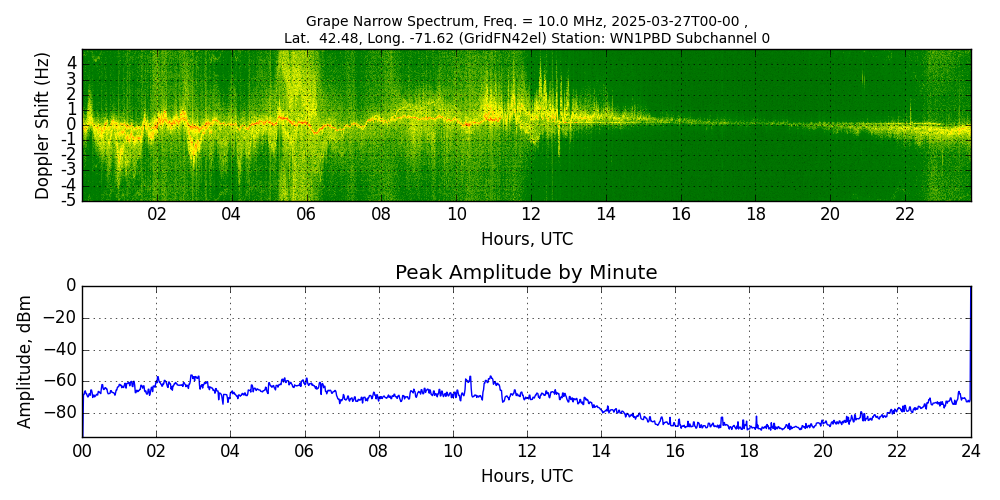
Task: Click the 12 hour tick on the spectrogram
Action: [531, 214]
